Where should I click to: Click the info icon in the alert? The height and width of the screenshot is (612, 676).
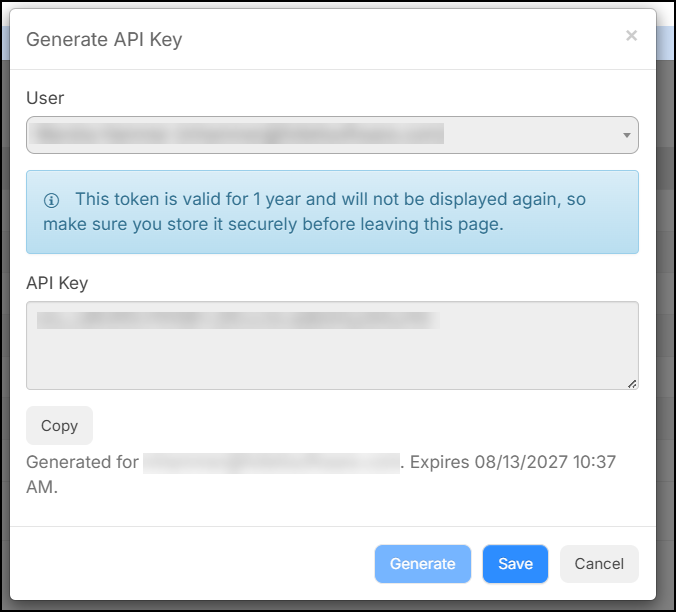[x=52, y=200]
